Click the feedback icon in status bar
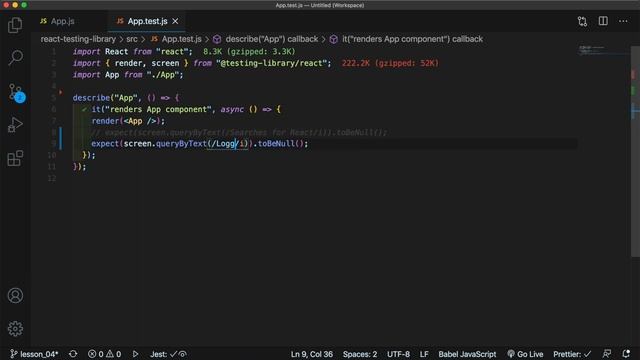The height and width of the screenshot is (360, 640). [x=607, y=354]
